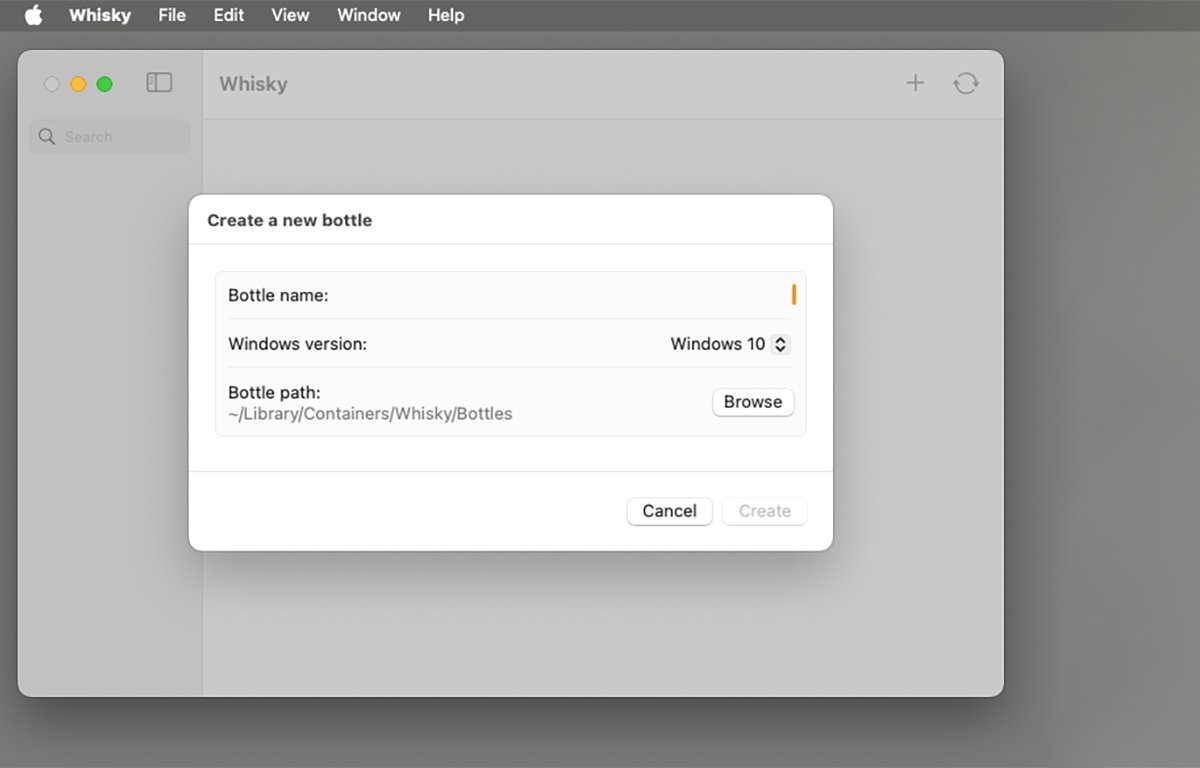Viewport: 1200px width, 768px height.
Task: Open the Whisky application menu
Action: tap(101, 15)
